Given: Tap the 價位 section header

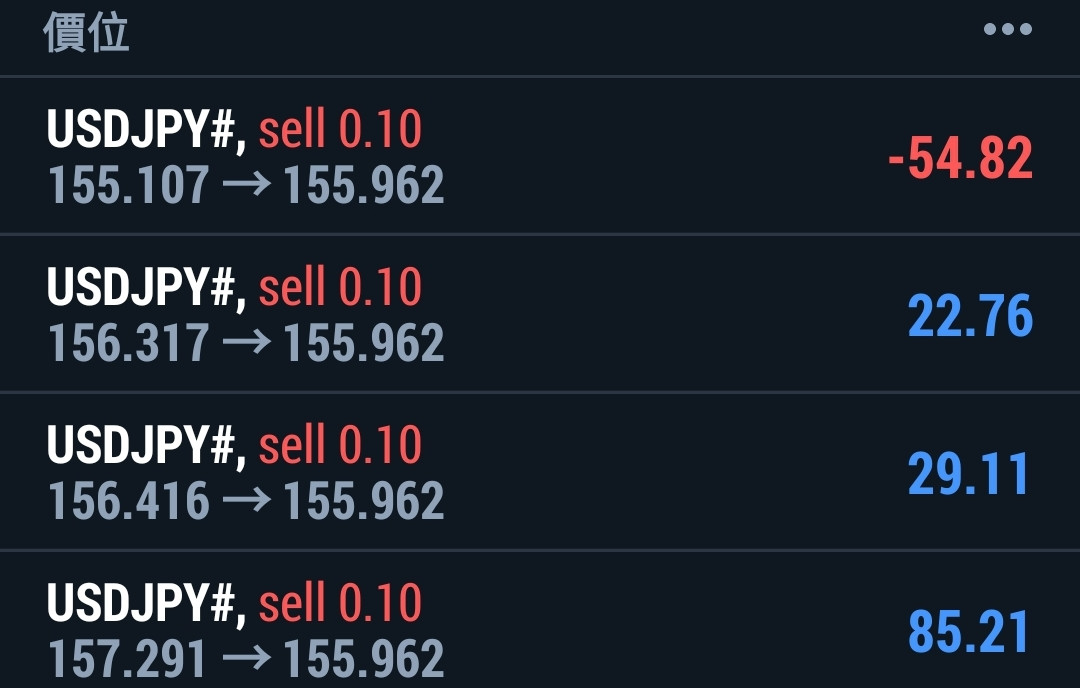Looking at the screenshot, I should [86, 33].
